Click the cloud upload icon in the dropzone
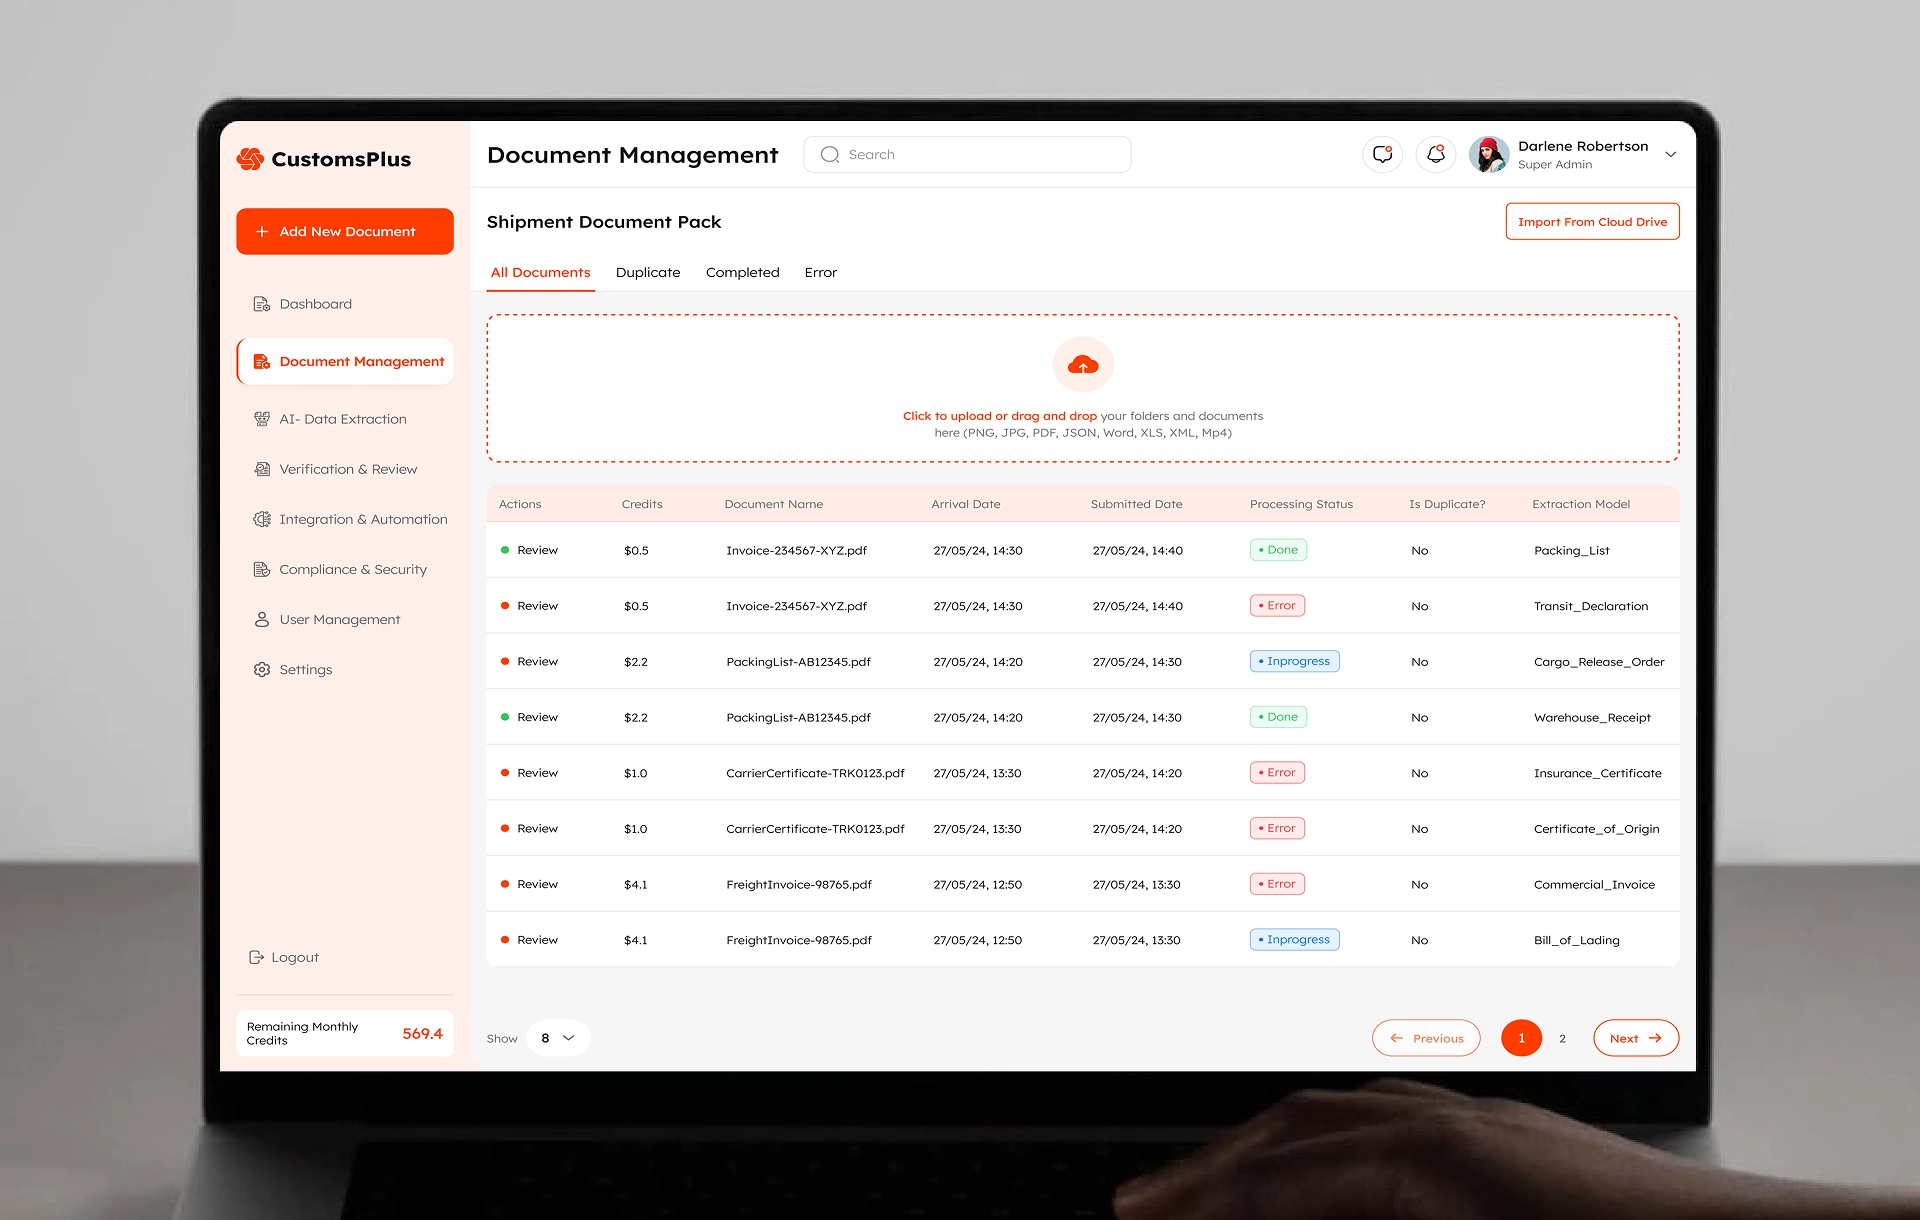The image size is (1920, 1220). (x=1083, y=364)
